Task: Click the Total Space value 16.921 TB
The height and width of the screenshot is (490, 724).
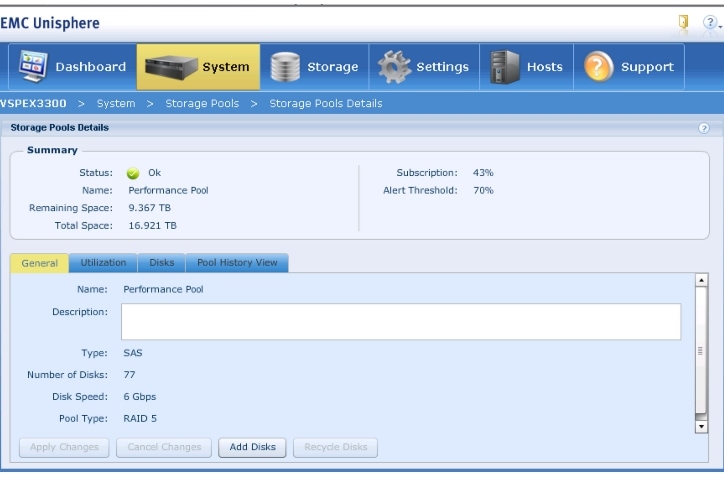Action: click(x=152, y=226)
